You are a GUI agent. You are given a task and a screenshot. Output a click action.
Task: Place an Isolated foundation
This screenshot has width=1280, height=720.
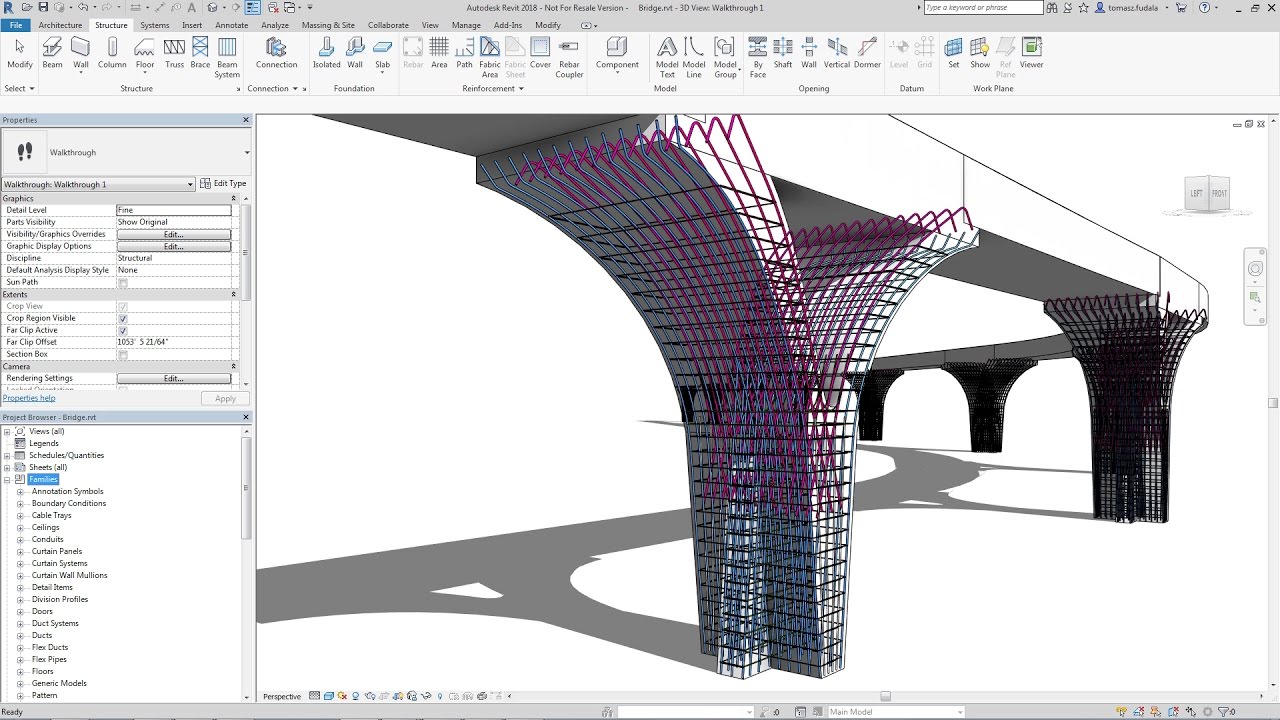(x=326, y=54)
